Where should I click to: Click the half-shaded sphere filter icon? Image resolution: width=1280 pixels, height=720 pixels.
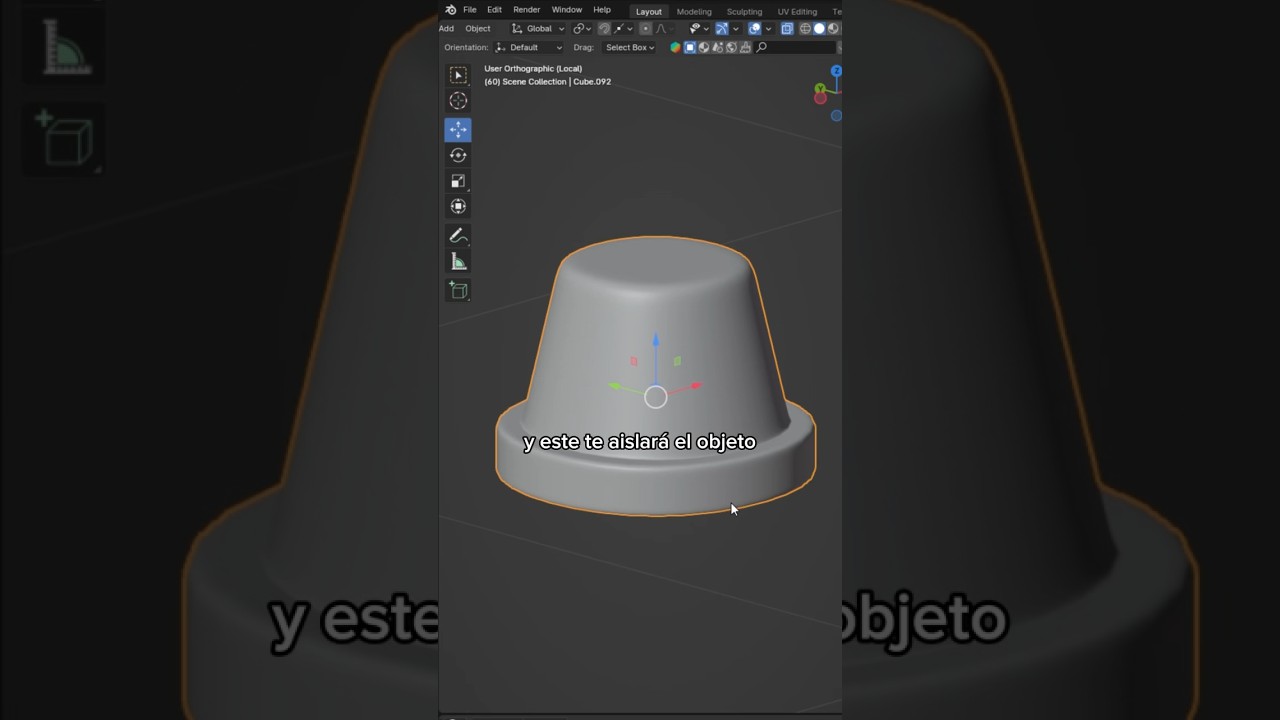tap(704, 48)
